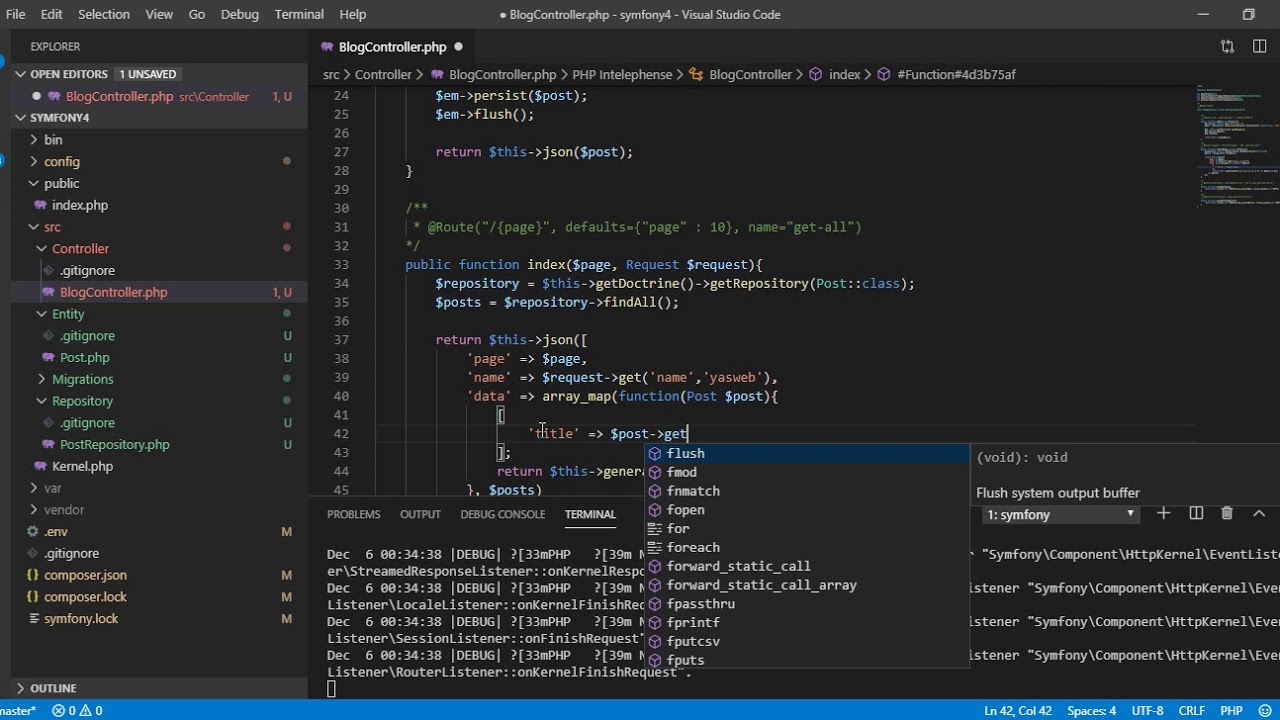
Task: Expand the config folder
Action: pyautogui.click(x=34, y=161)
